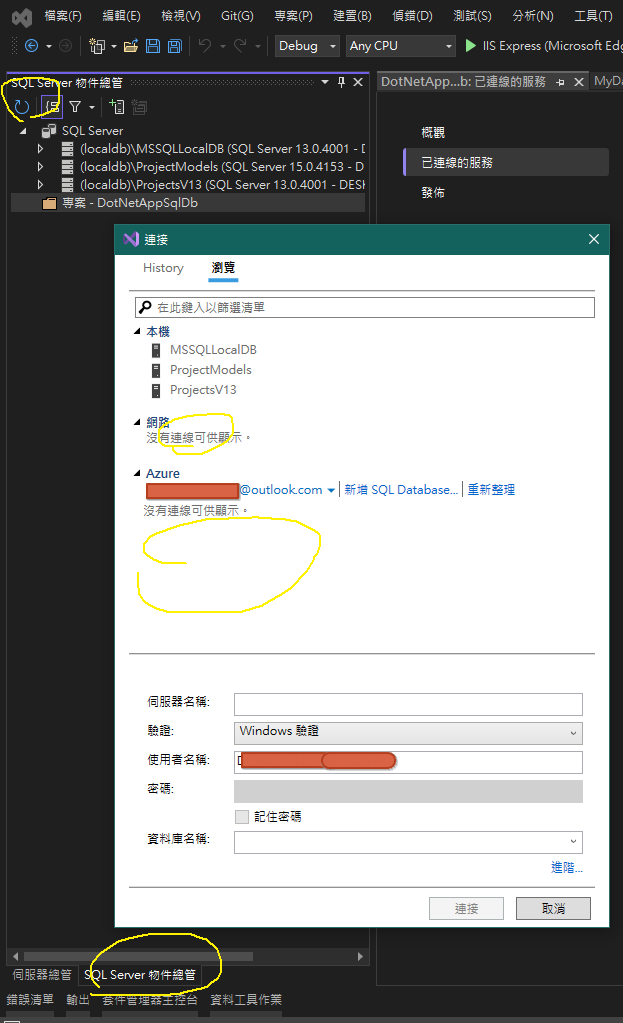The width and height of the screenshot is (623, 1023).
Task: Click the 取消 cancel button
Action: coord(553,909)
